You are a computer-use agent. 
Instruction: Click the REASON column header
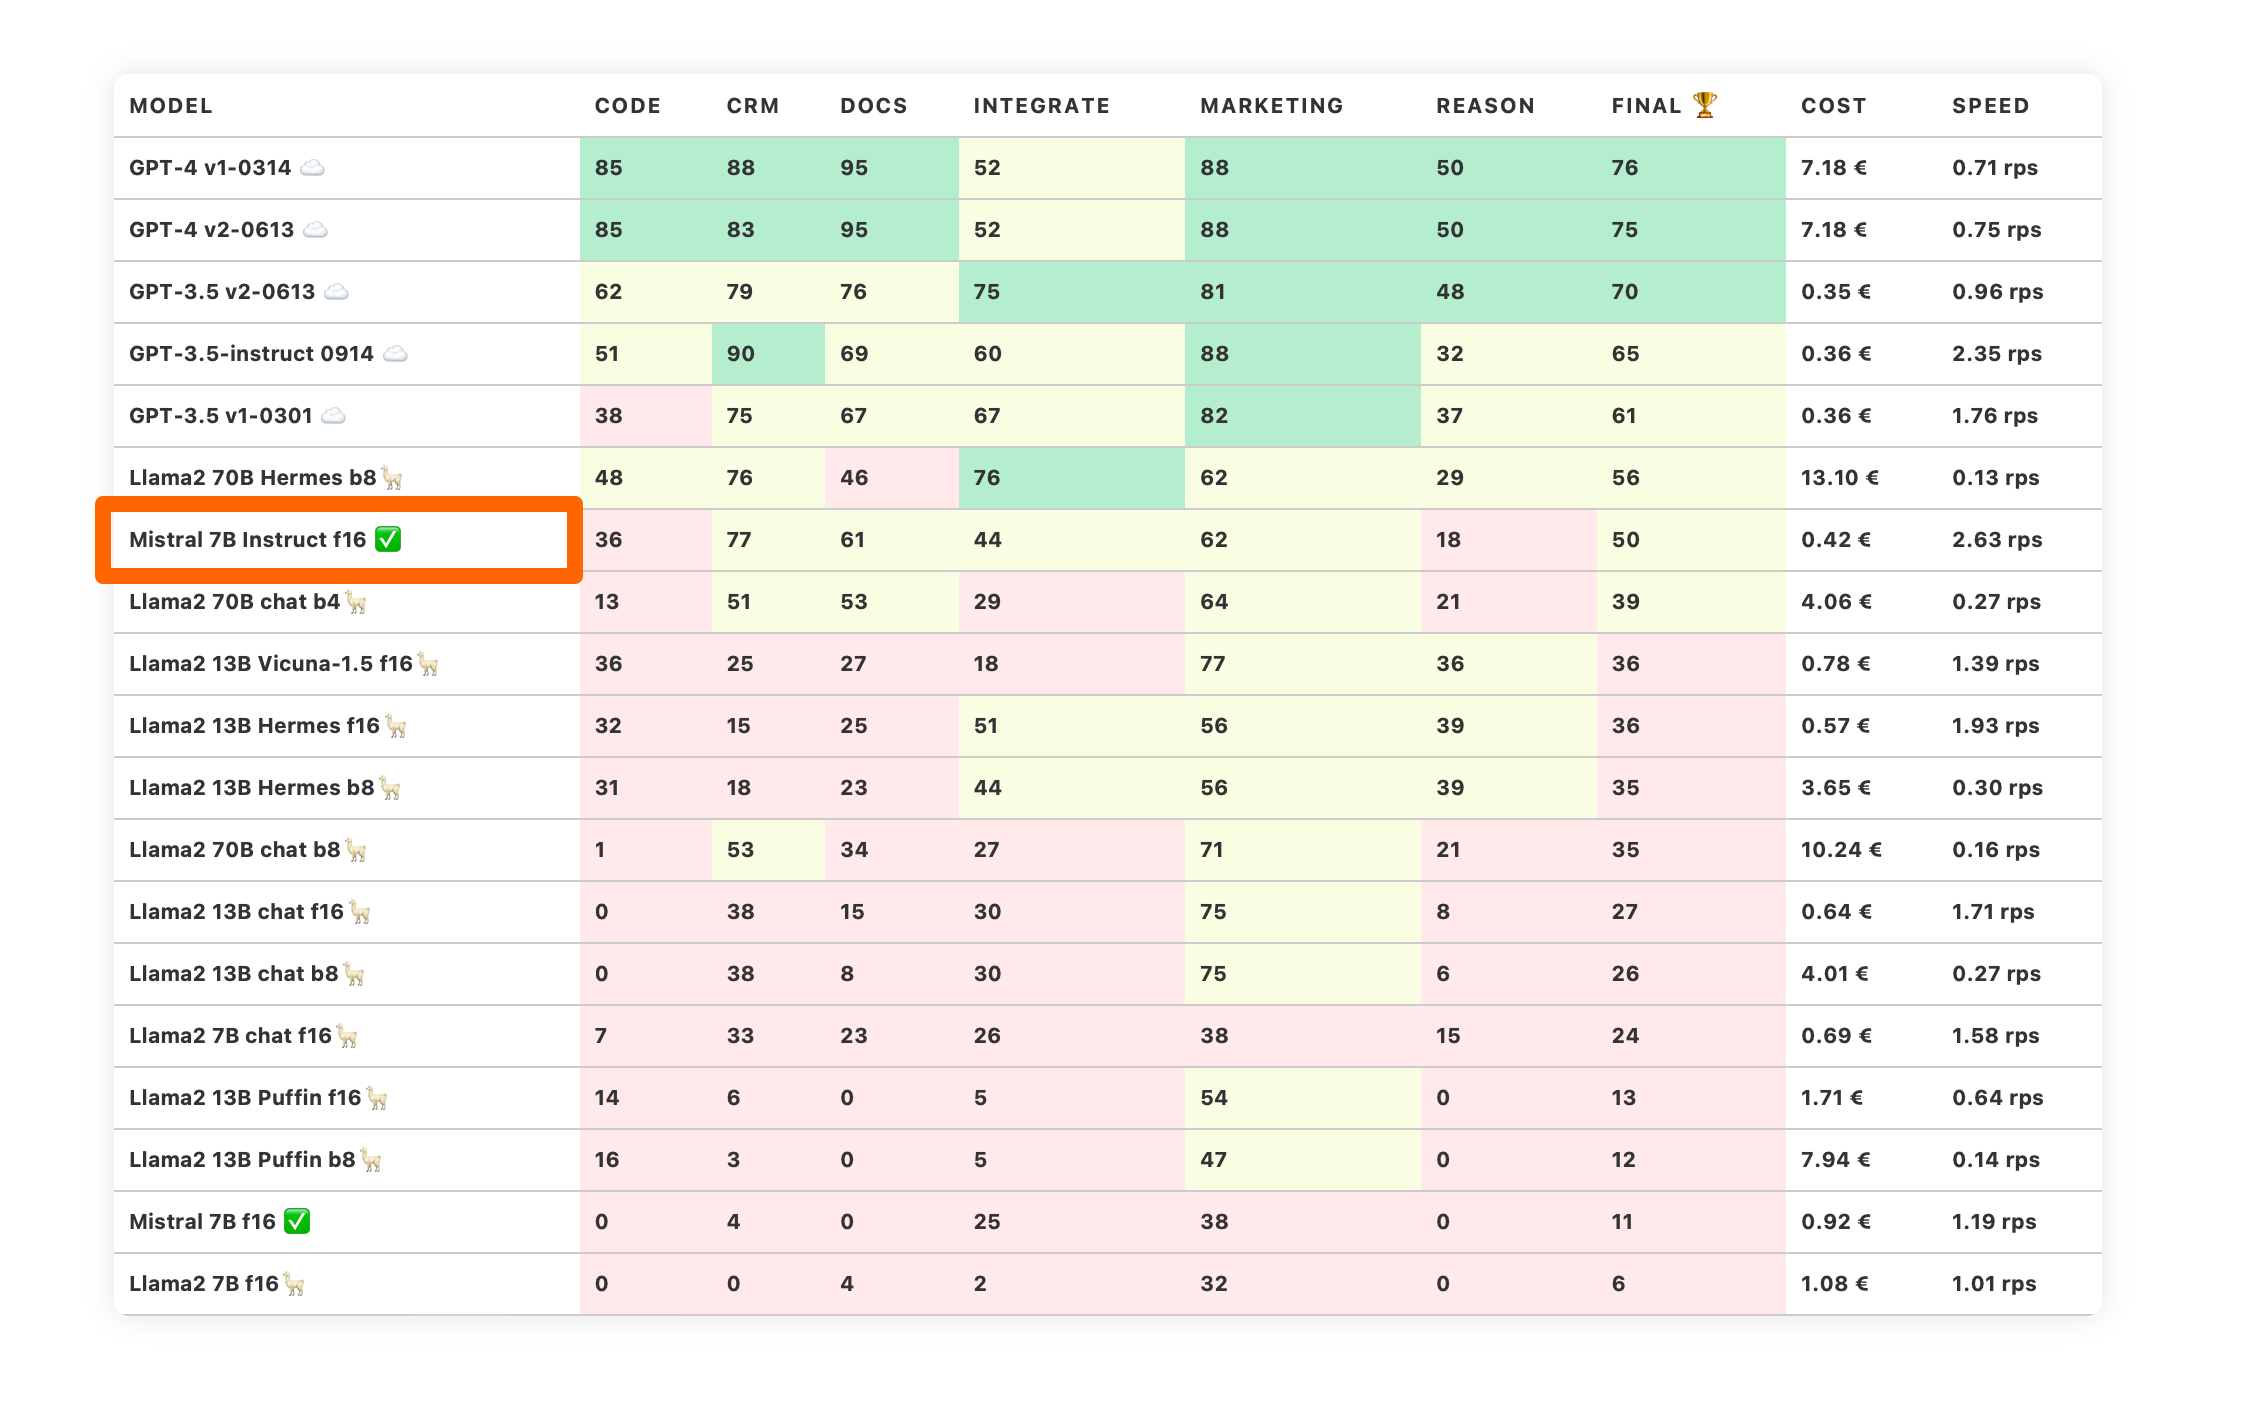tap(1486, 106)
